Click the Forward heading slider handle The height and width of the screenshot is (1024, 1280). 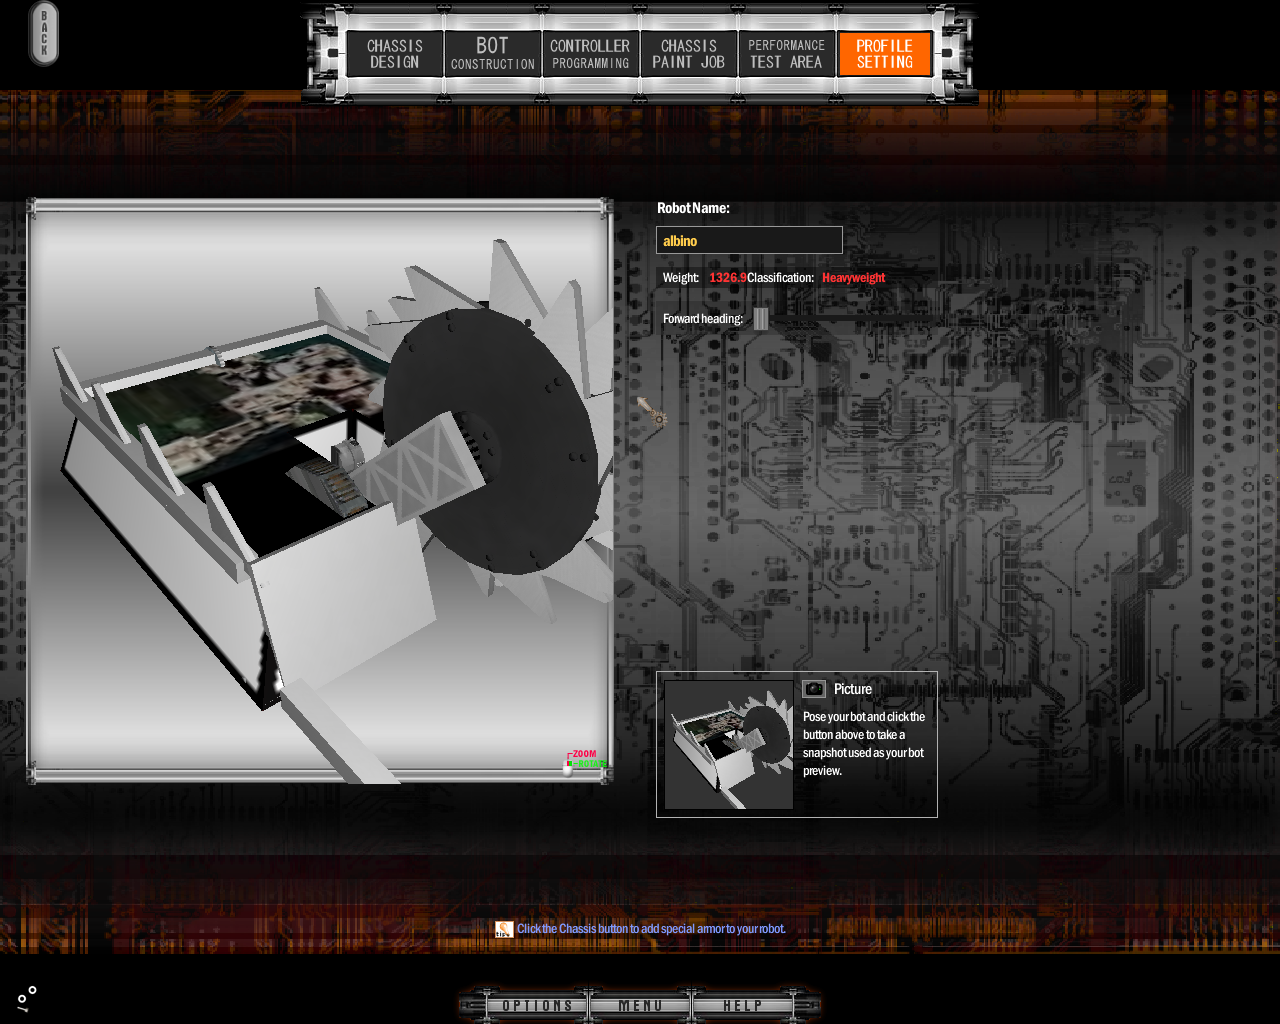click(761, 319)
